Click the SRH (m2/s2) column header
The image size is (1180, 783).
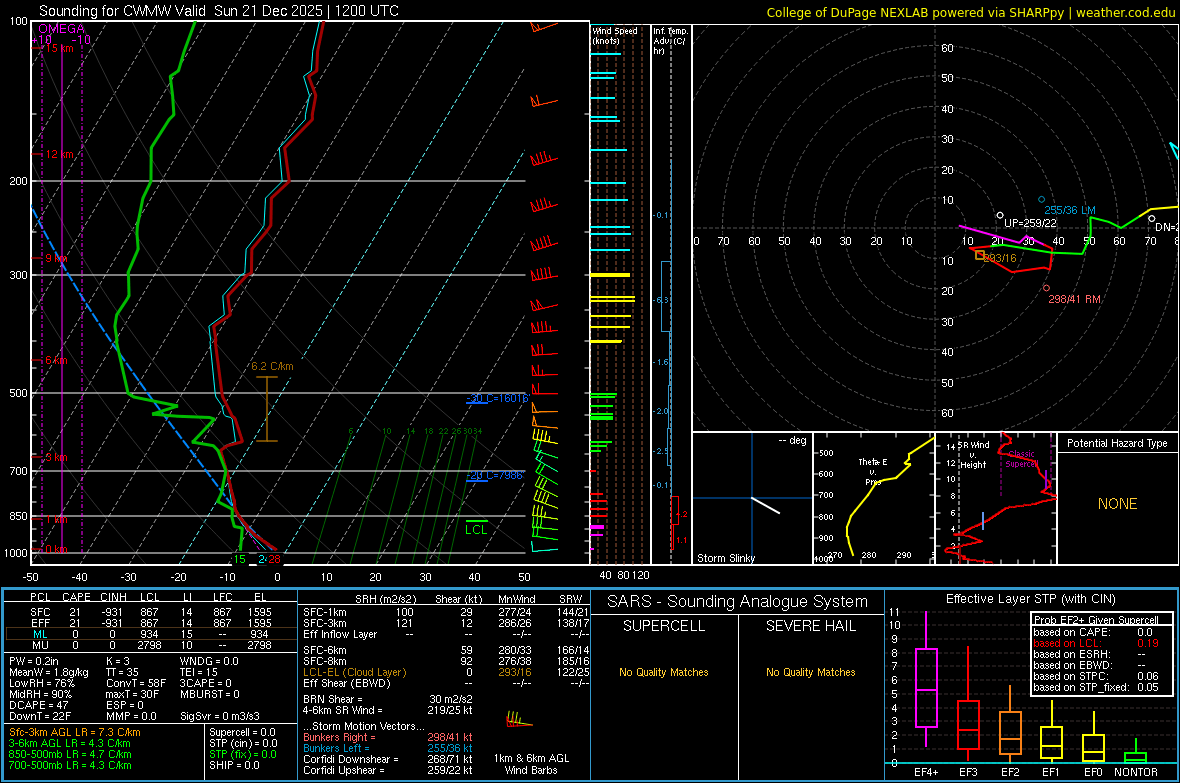pyautogui.click(x=385, y=599)
